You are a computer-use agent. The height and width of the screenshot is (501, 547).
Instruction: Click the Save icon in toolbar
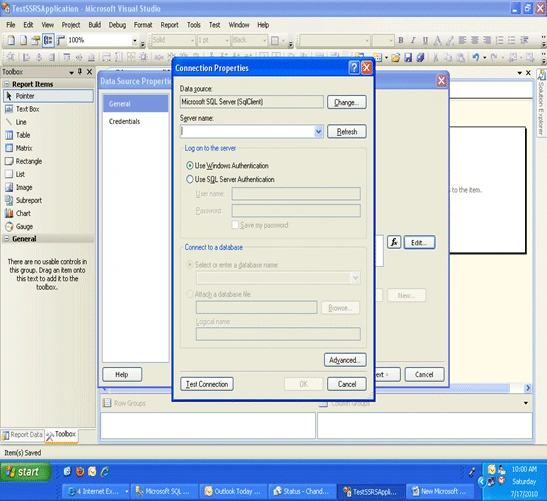click(x=408, y=57)
